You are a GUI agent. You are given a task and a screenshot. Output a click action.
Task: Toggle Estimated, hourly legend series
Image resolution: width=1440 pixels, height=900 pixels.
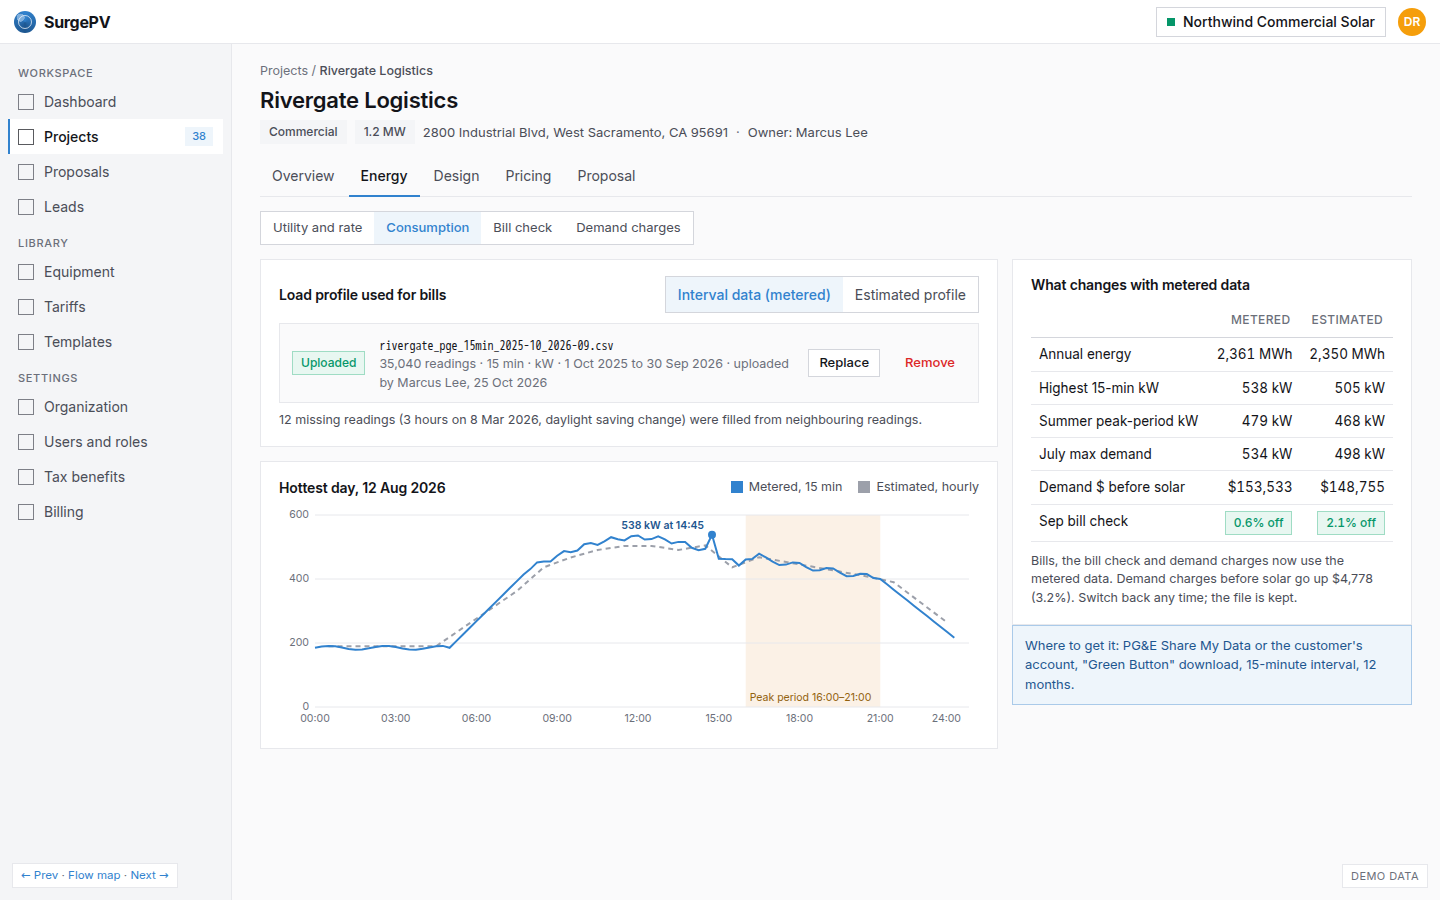[x=918, y=487]
